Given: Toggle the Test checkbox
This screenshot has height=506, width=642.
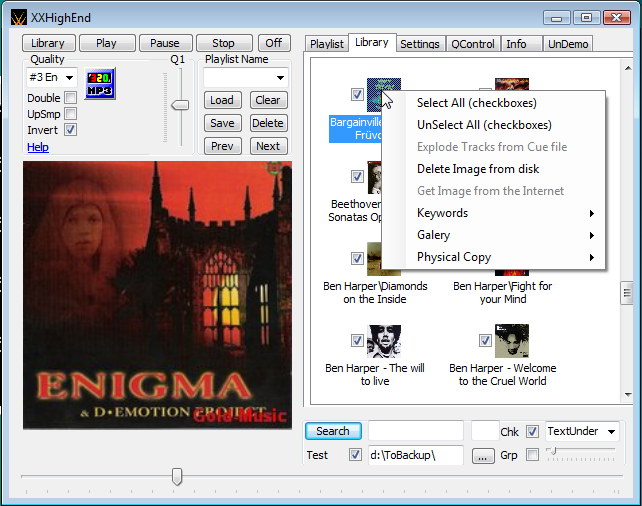Looking at the screenshot, I should [x=355, y=454].
